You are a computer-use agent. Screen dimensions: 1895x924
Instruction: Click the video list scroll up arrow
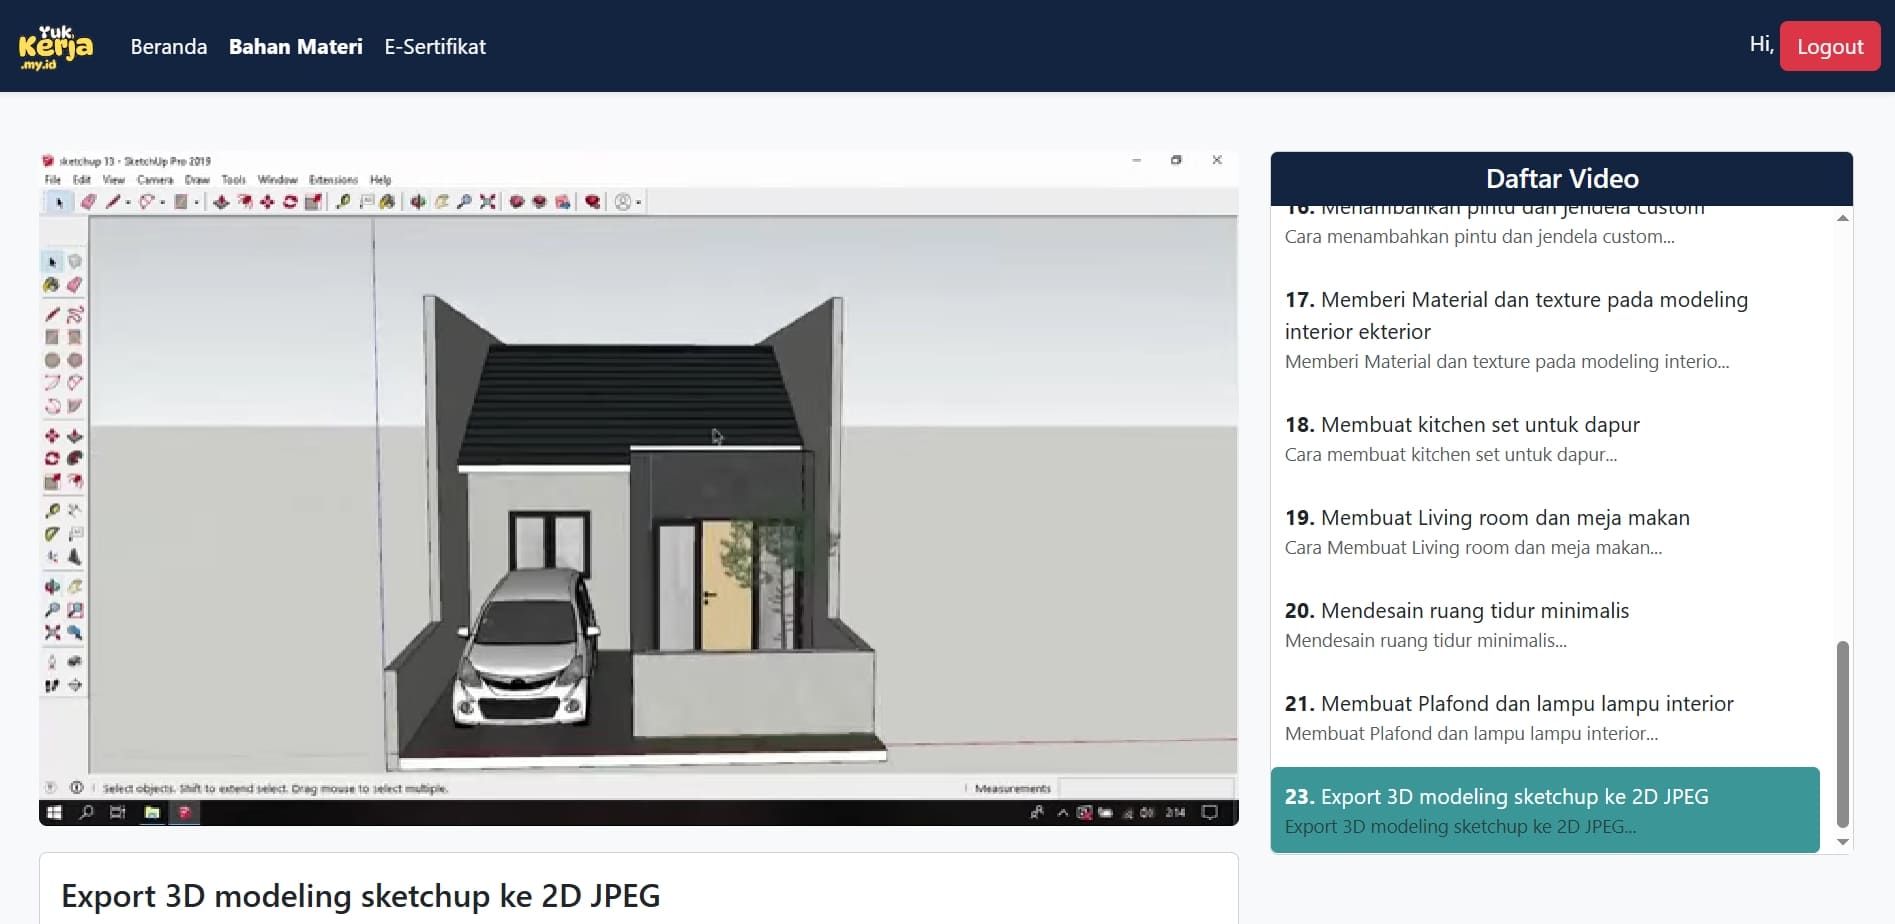(1843, 218)
